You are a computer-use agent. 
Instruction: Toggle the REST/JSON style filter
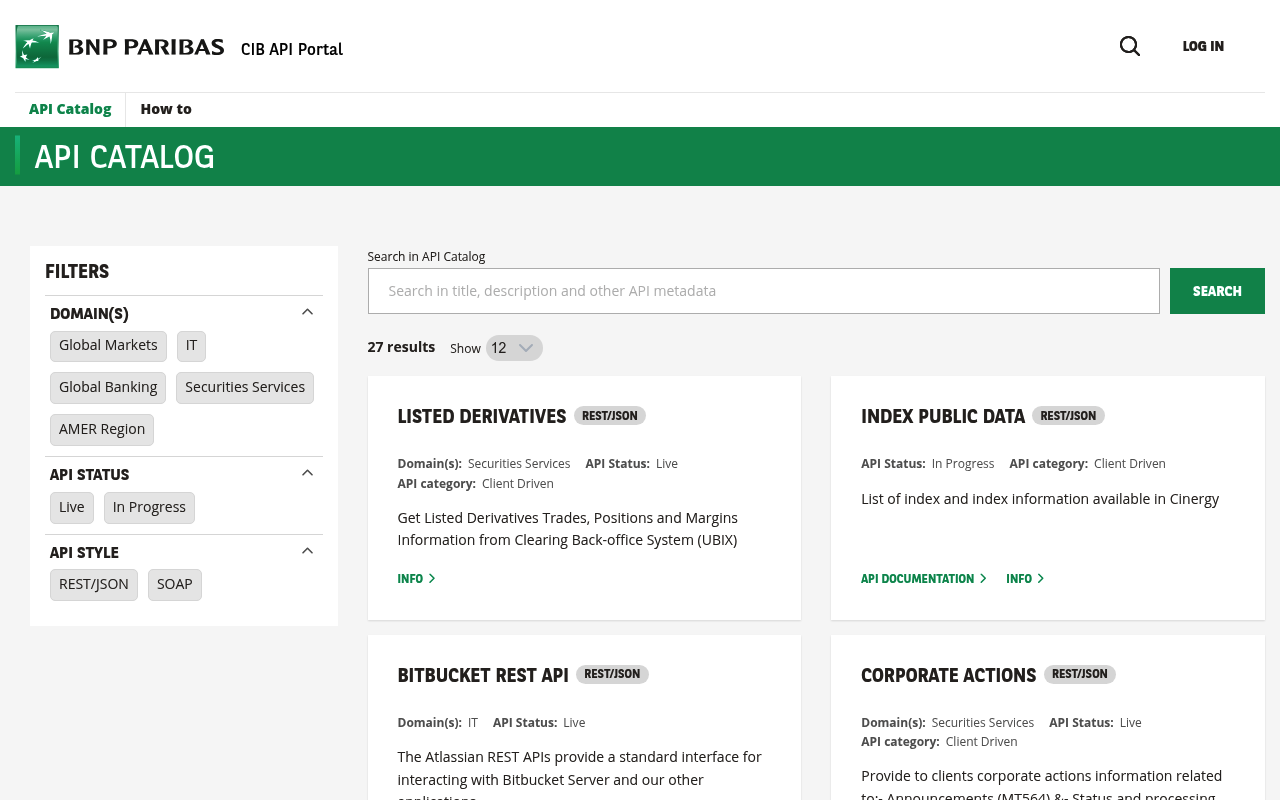click(x=94, y=585)
